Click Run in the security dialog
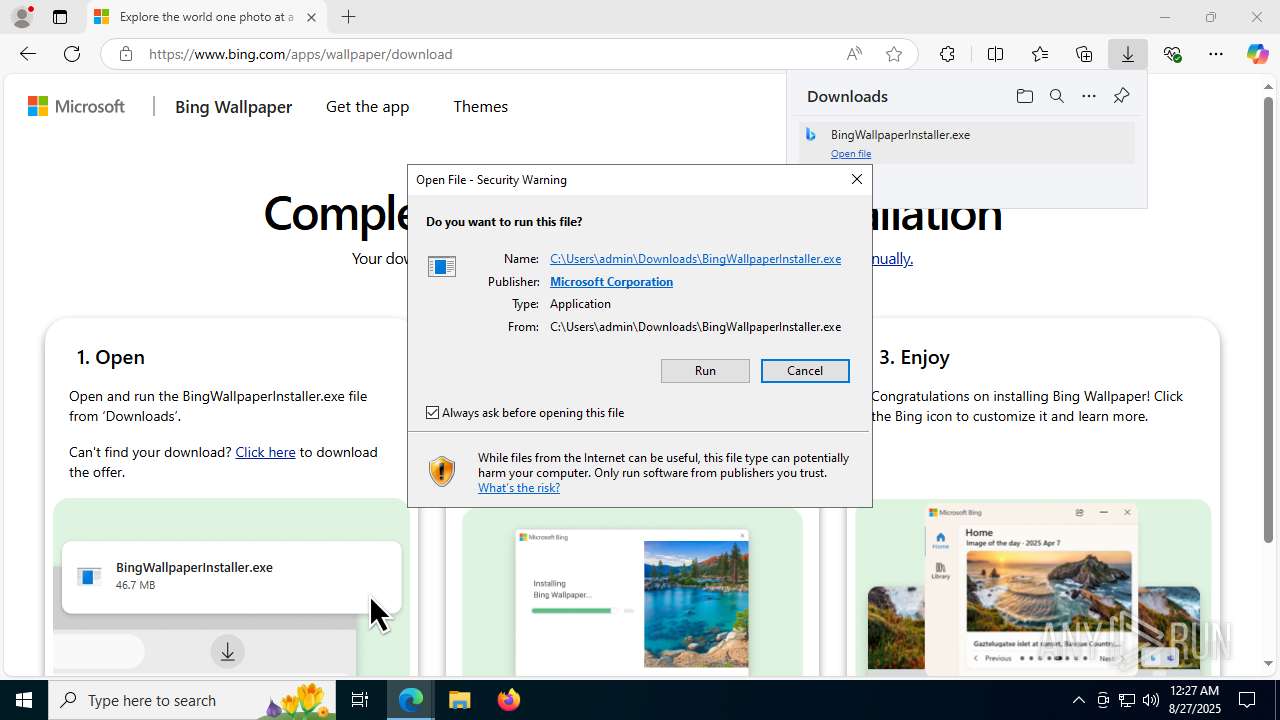 pyautogui.click(x=705, y=370)
